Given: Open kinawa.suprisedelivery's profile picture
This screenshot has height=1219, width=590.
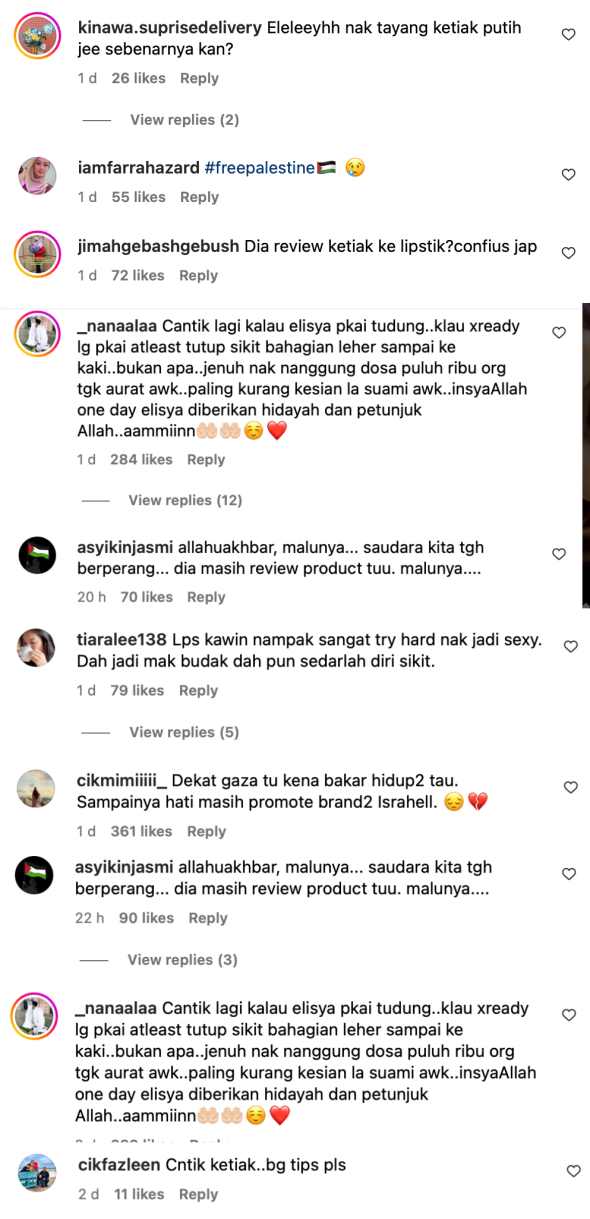Looking at the screenshot, I should point(36,37).
